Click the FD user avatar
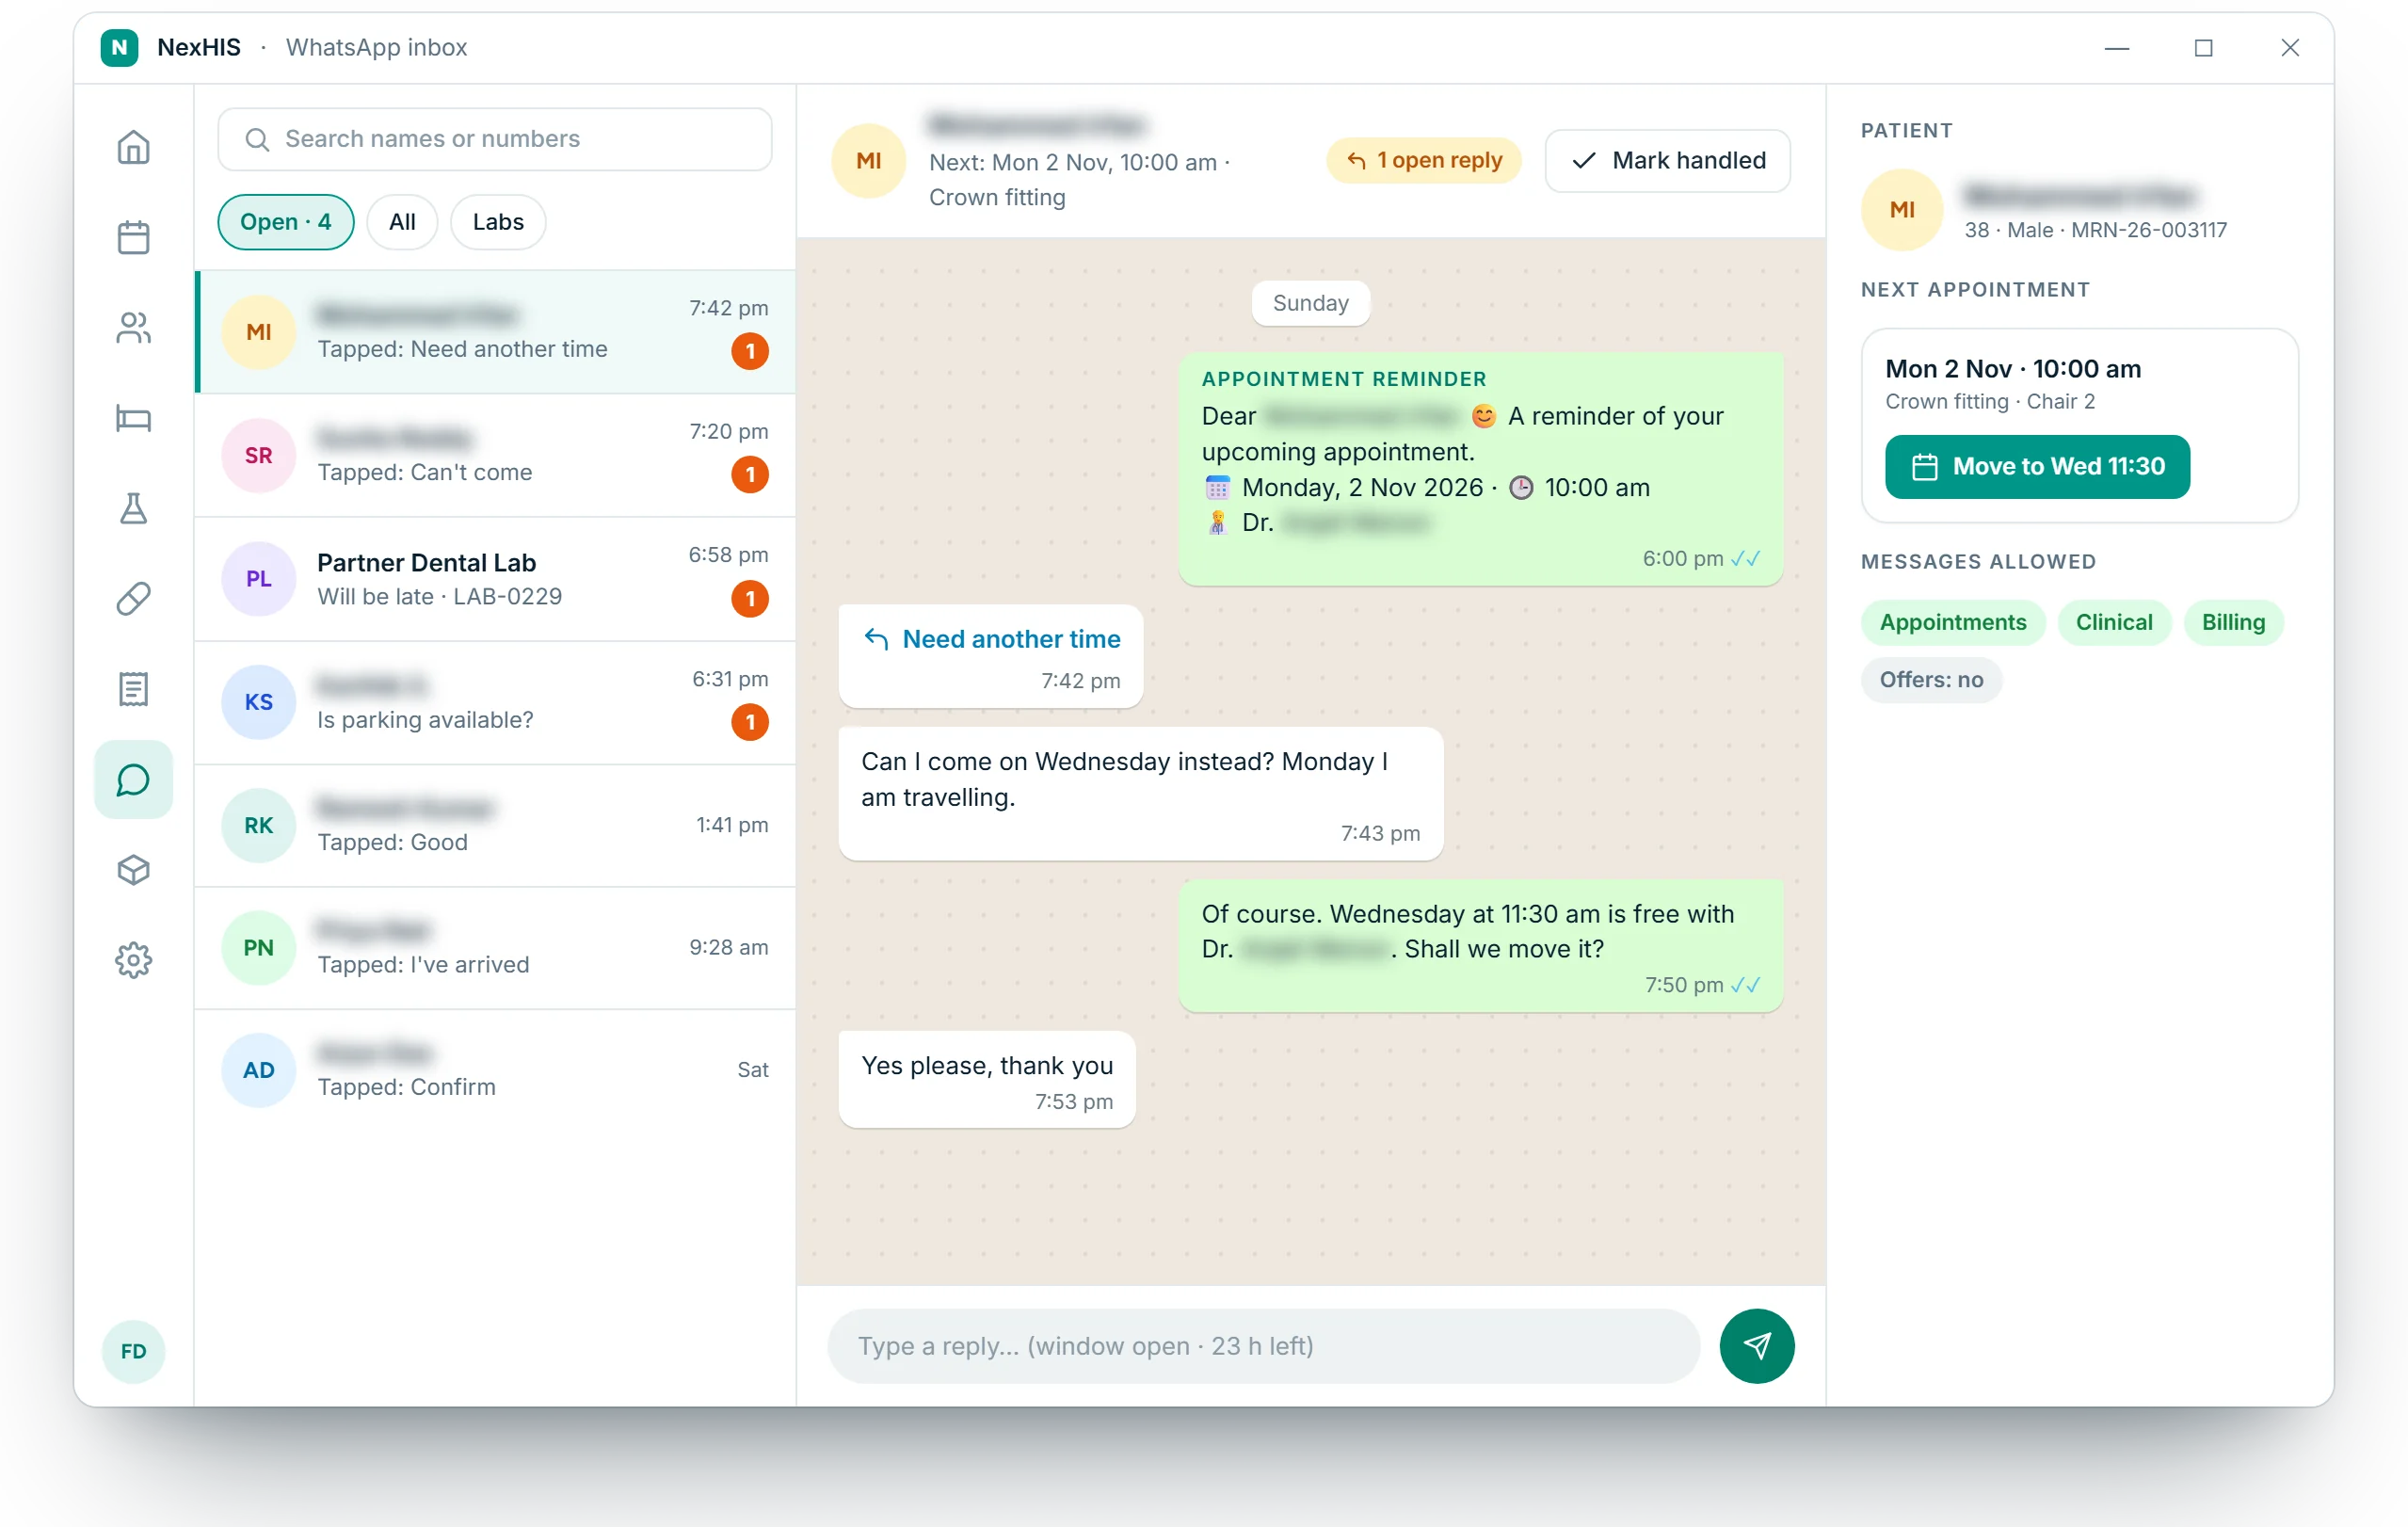Image resolution: width=2408 pixels, height=1527 pixels. pyautogui.click(x=133, y=1351)
